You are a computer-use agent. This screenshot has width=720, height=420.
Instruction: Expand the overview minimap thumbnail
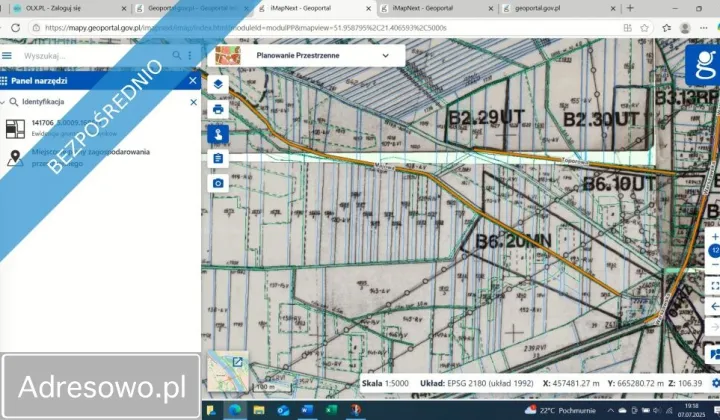pos(238,362)
